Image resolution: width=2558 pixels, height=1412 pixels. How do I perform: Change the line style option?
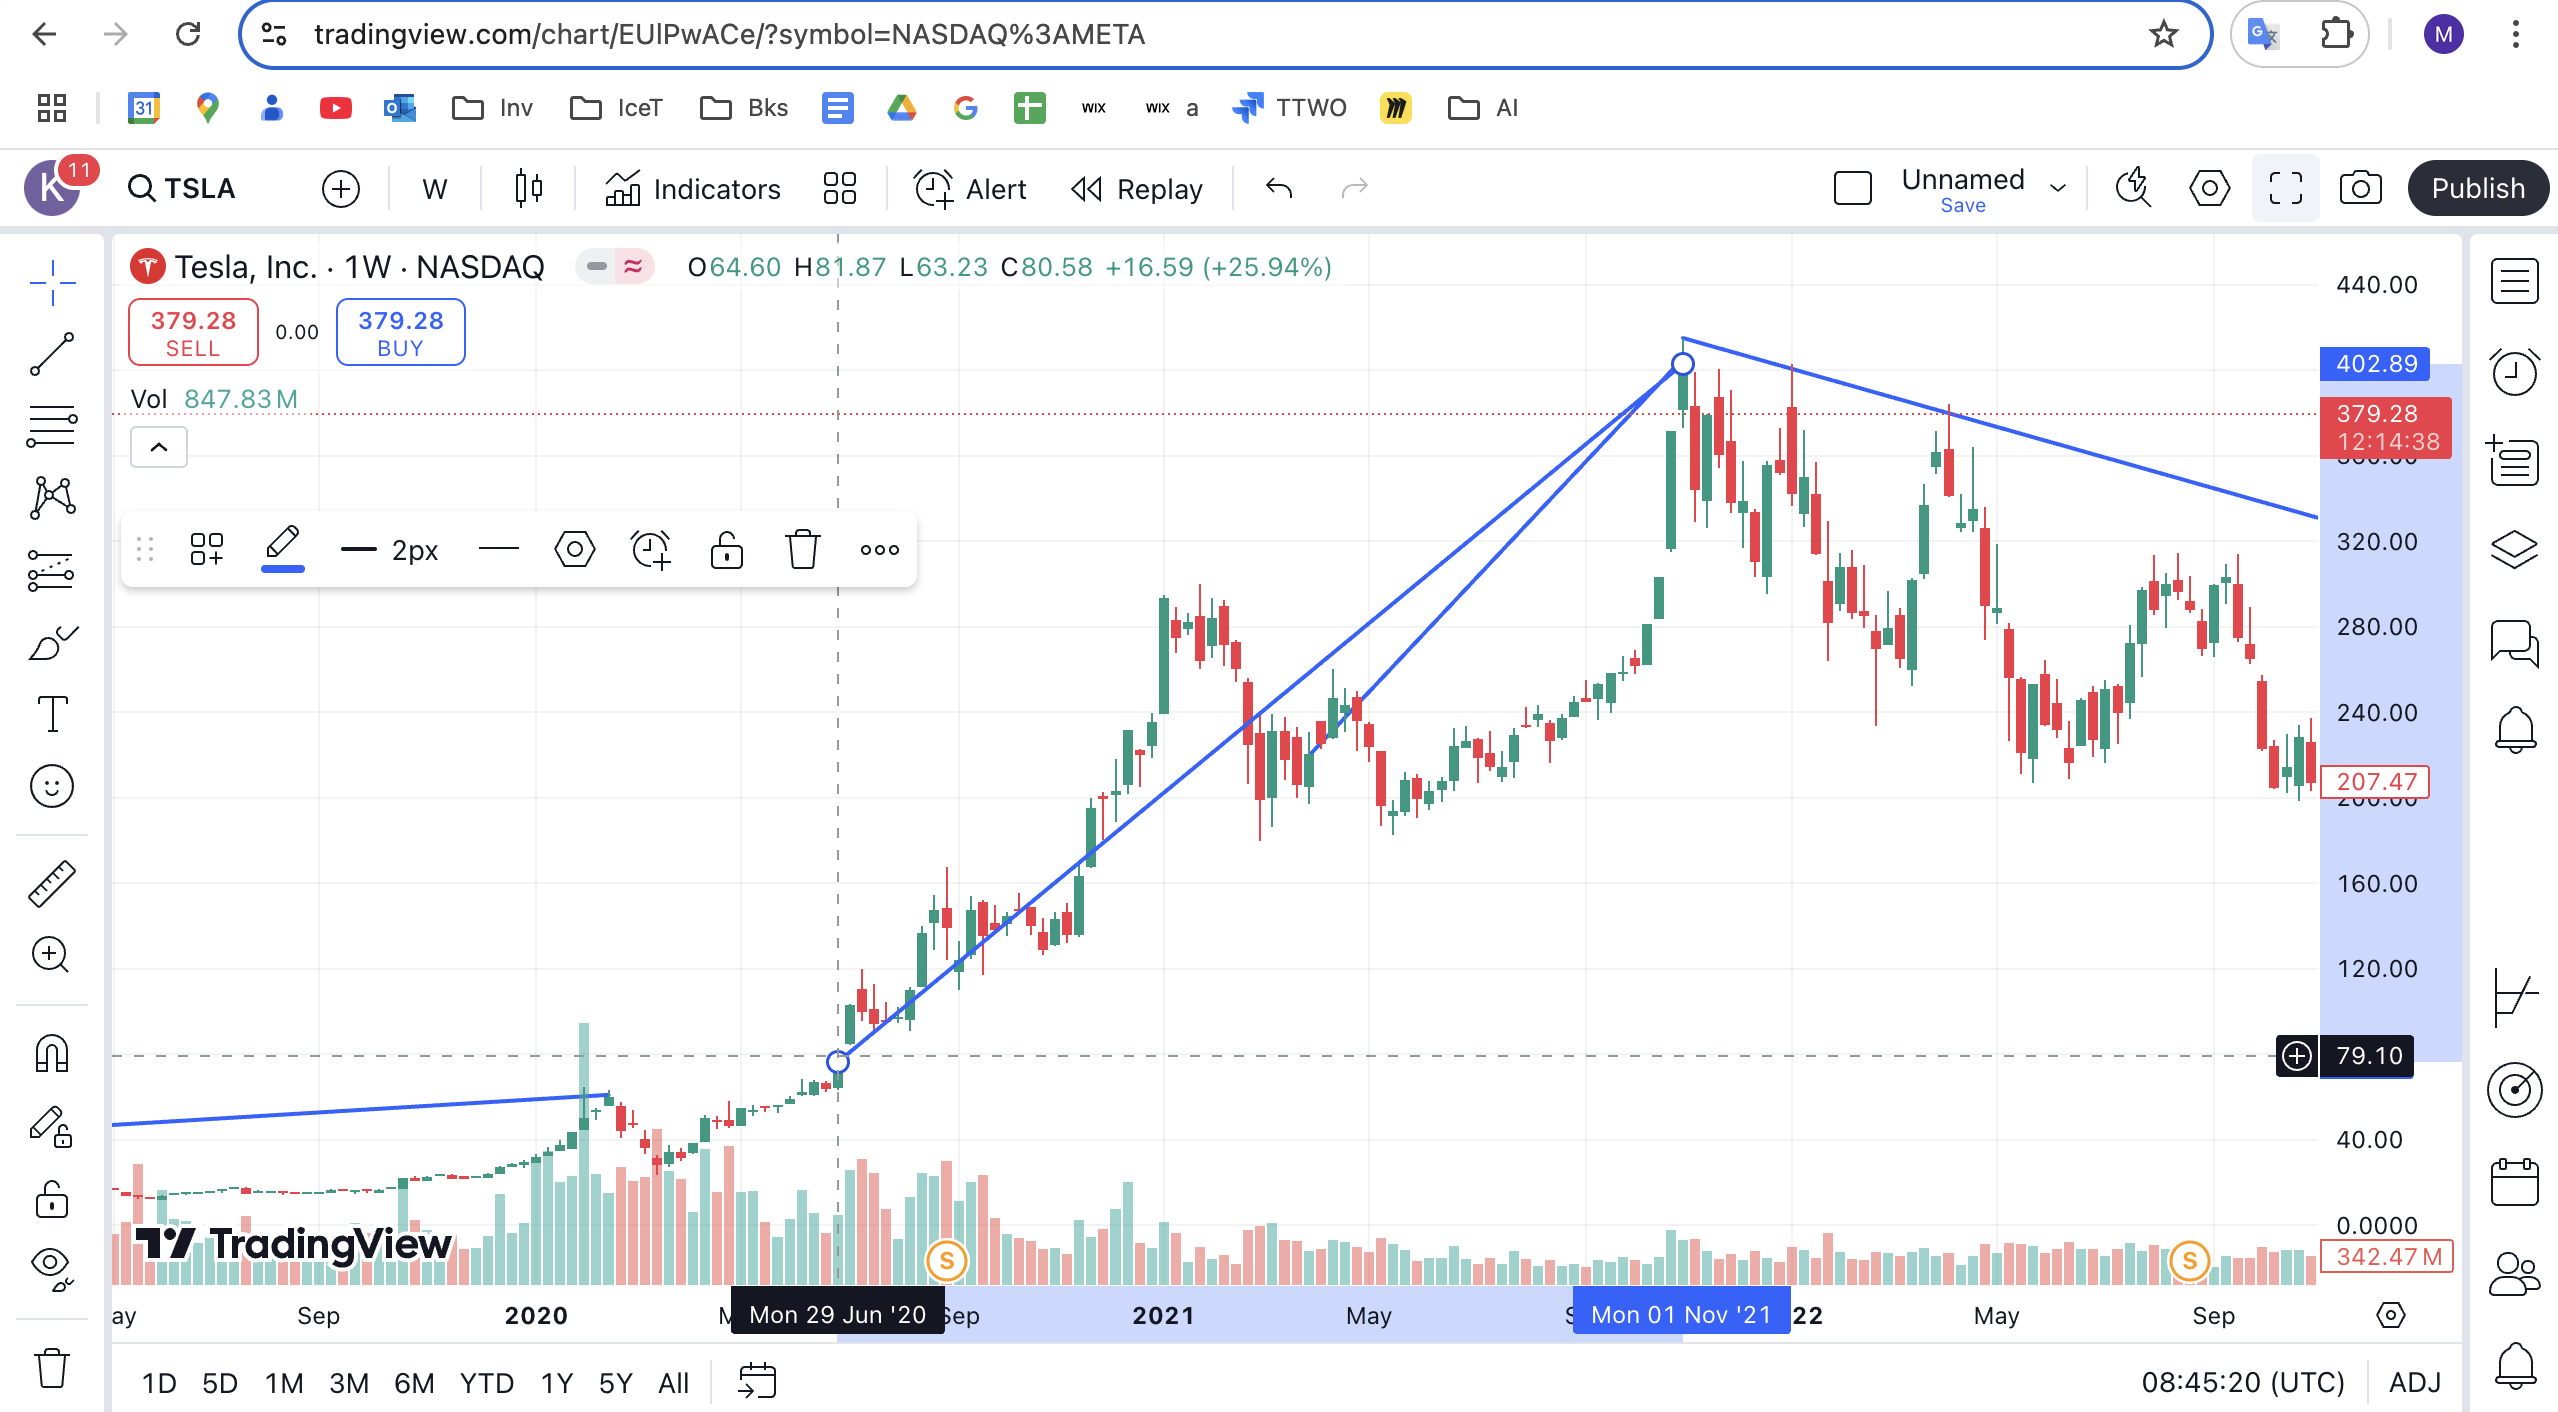(x=499, y=549)
